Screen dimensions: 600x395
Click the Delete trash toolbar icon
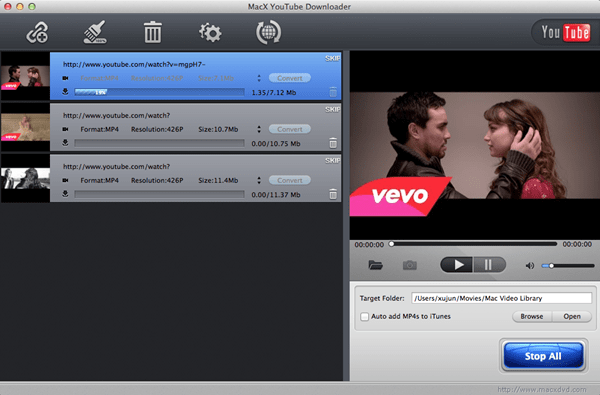[152, 32]
